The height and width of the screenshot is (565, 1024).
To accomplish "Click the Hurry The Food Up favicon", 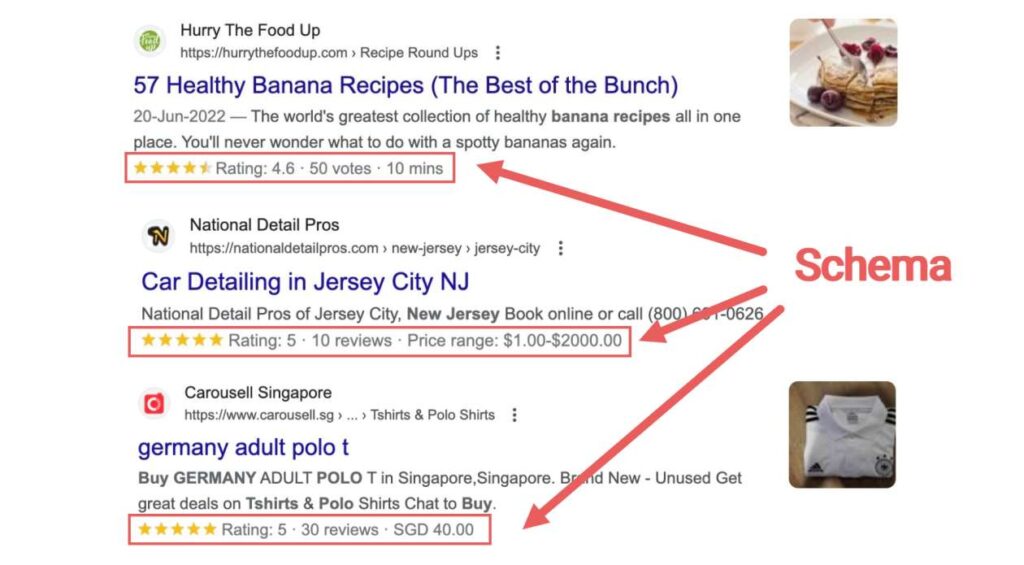I will click(150, 41).
